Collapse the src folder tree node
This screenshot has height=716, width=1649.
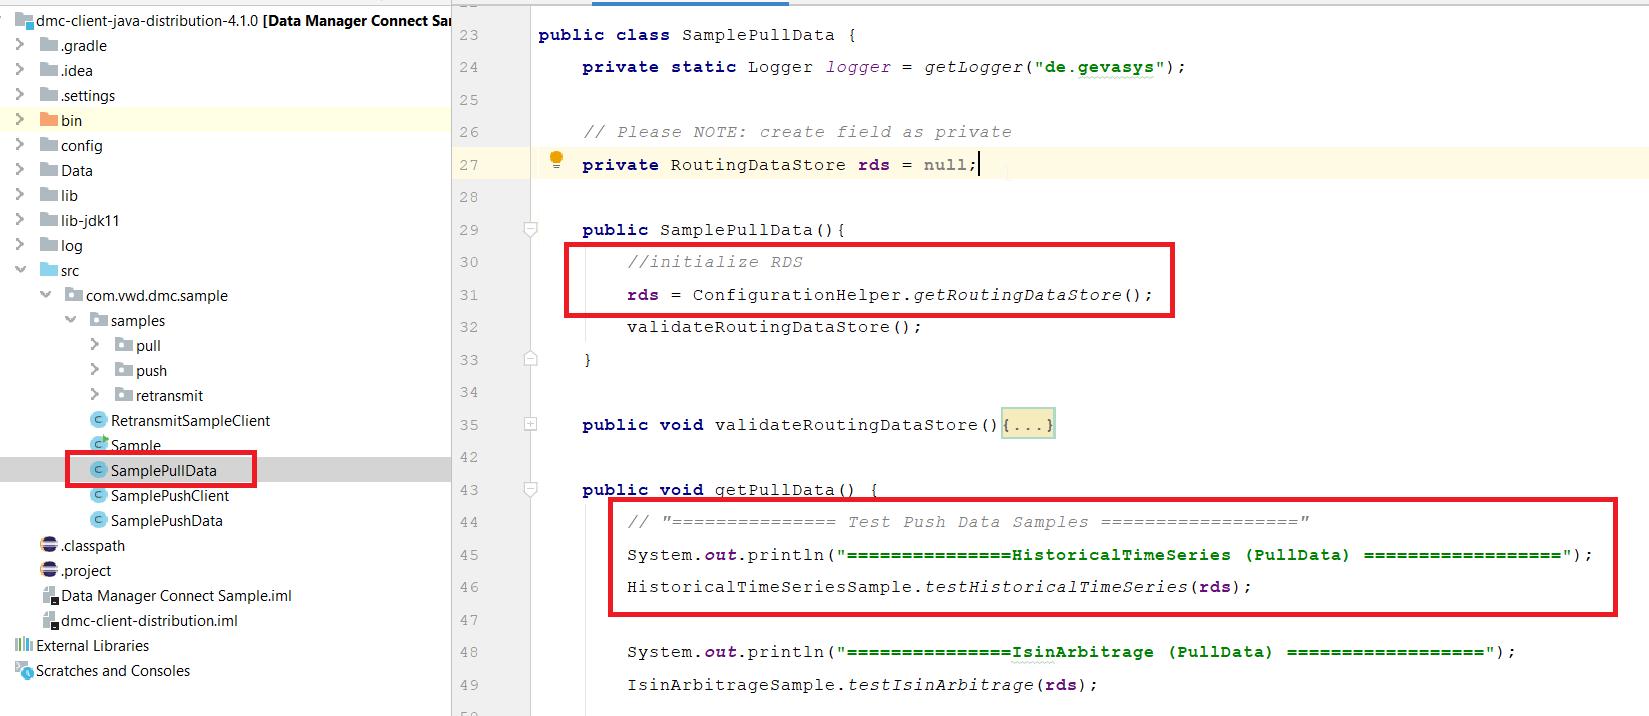pyautogui.click(x=20, y=270)
